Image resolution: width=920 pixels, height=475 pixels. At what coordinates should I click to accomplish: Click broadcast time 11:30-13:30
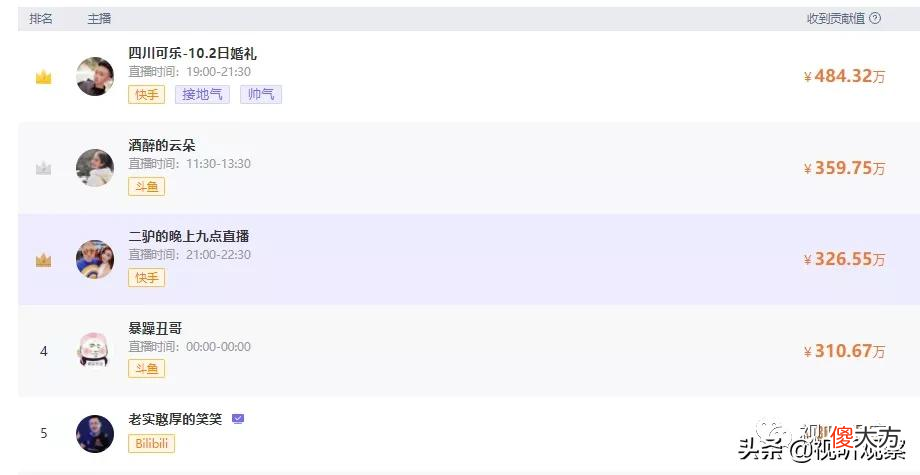(x=218, y=164)
